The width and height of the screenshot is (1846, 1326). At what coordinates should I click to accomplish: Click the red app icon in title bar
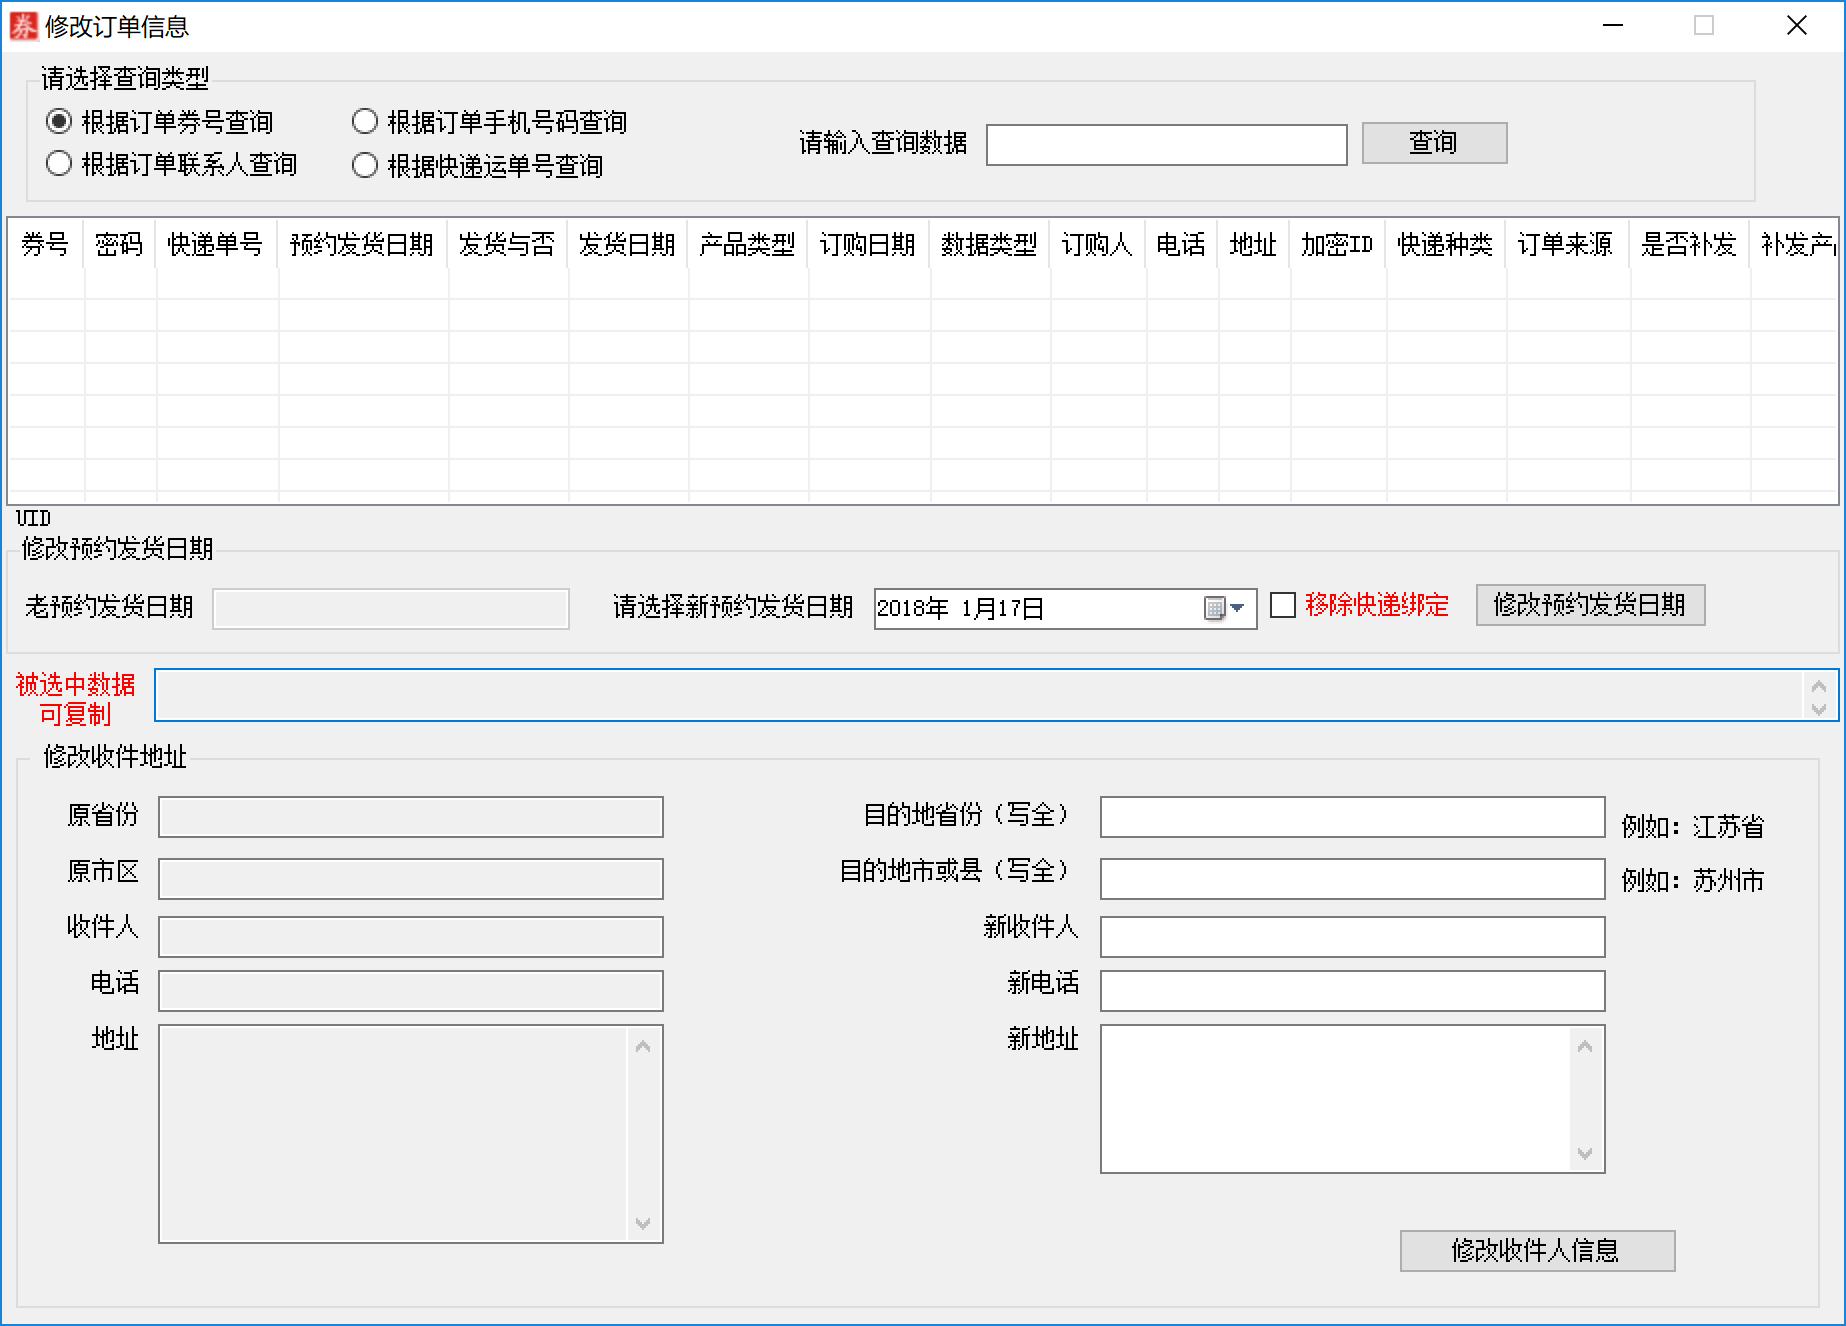tap(22, 26)
